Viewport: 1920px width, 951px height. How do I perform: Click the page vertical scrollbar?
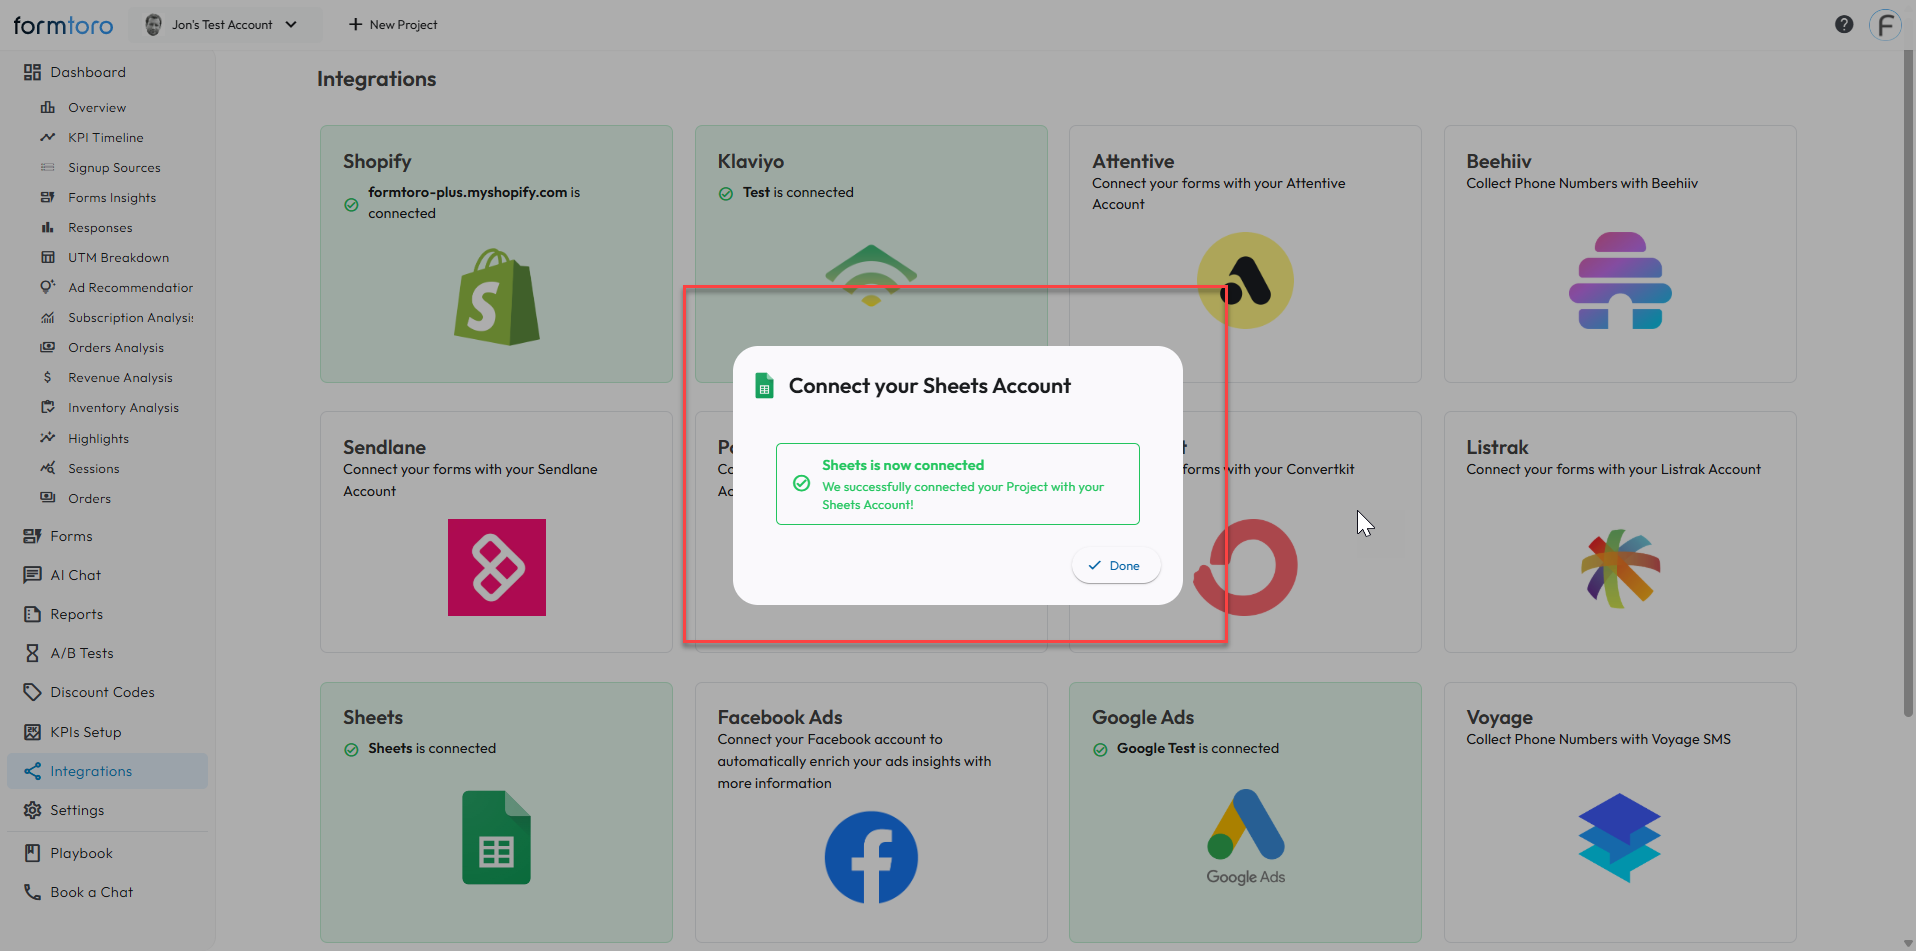1908,385
